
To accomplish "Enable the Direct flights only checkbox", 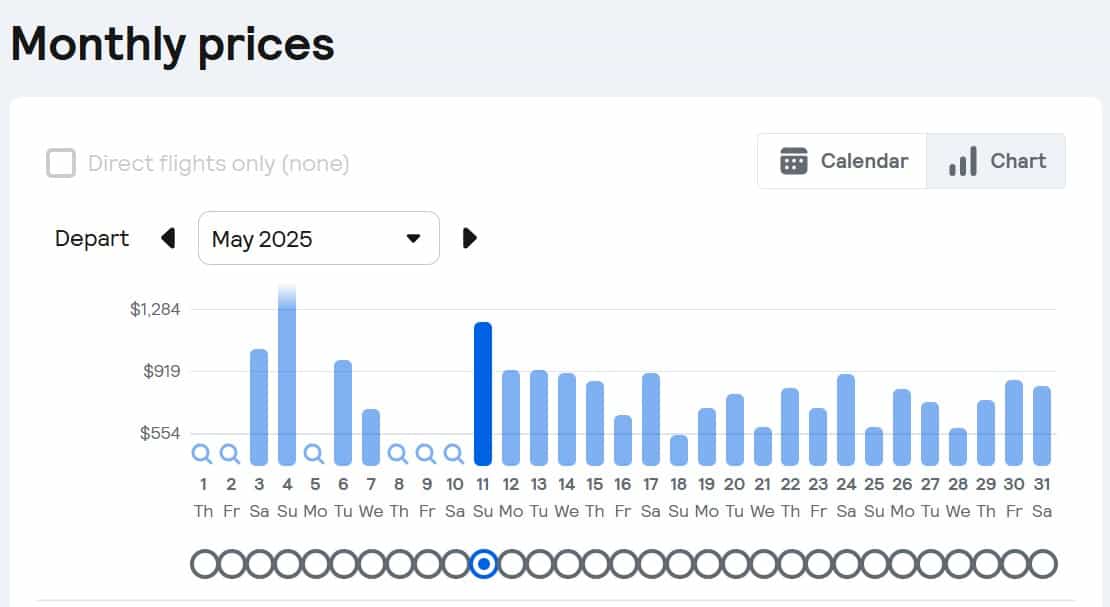I will point(61,163).
